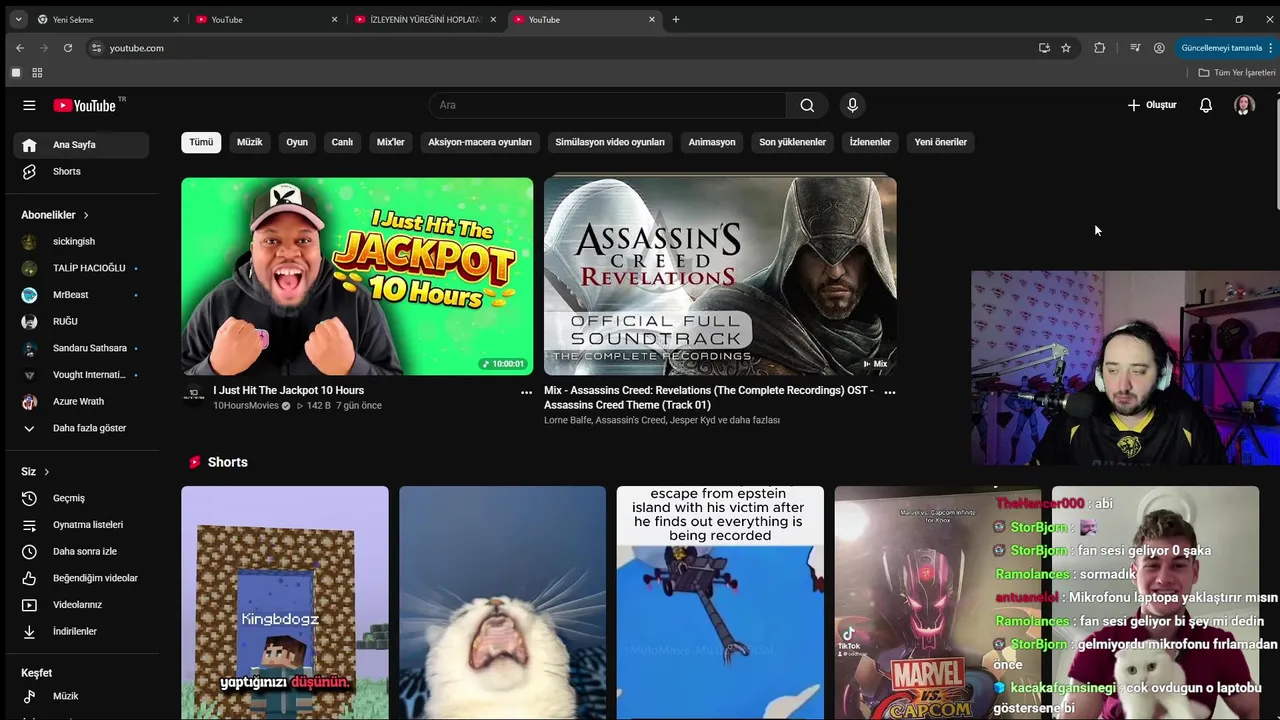Open the tab search dropdown arrow
Image resolution: width=1280 pixels, height=720 pixels.
pos(18,19)
